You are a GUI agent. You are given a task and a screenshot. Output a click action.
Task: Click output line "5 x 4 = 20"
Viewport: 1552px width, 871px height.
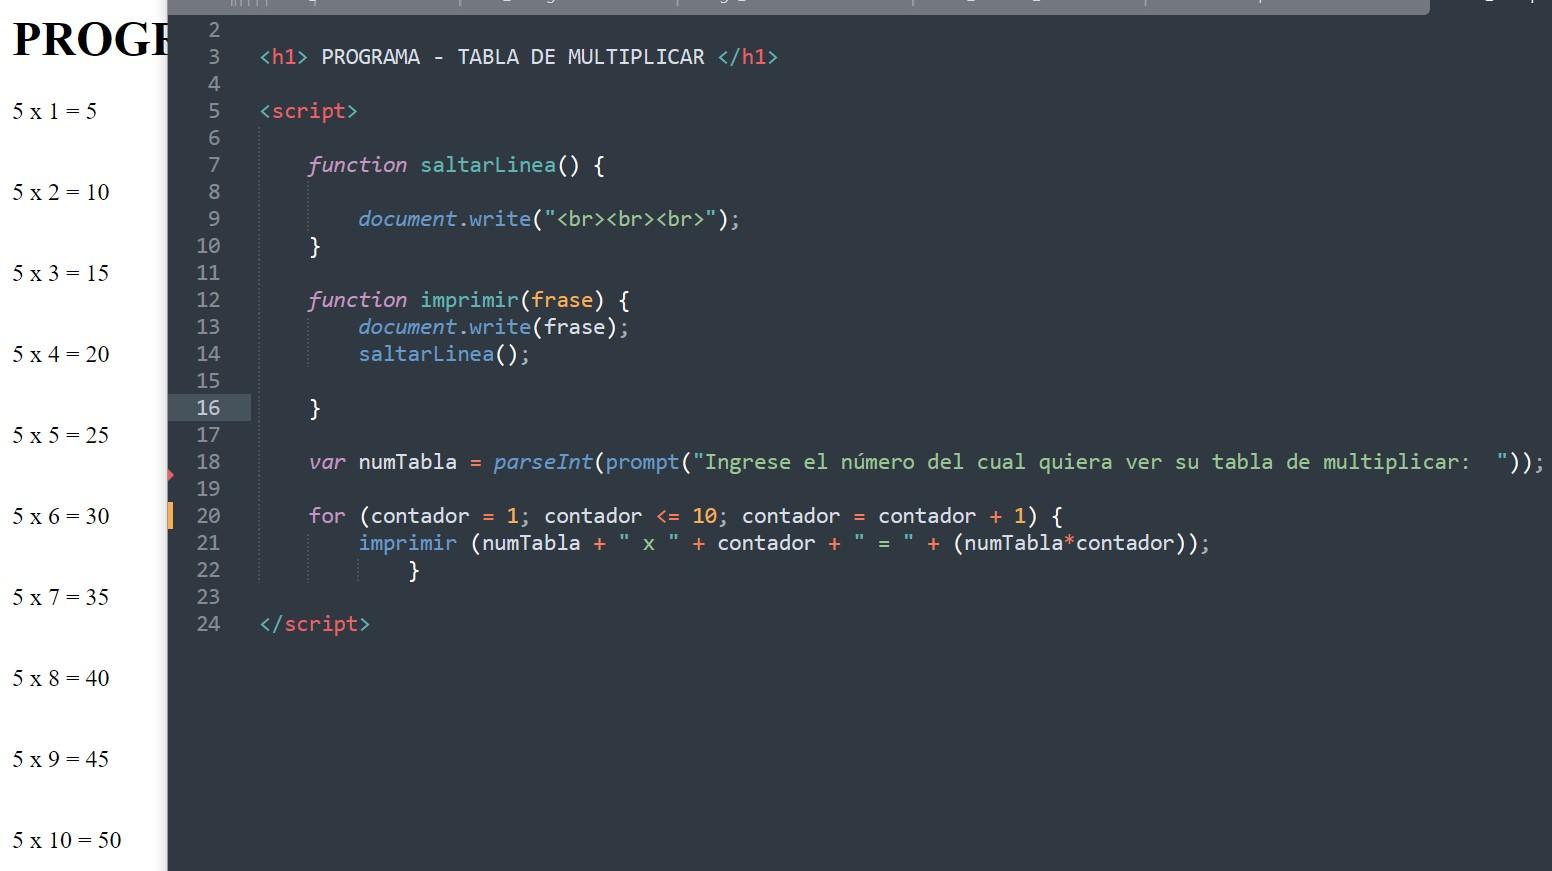point(60,354)
